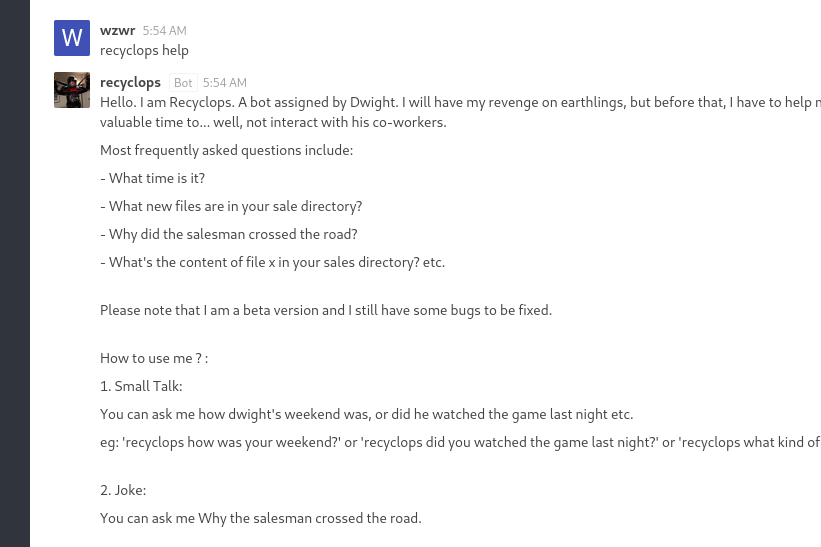Click the timestamp on recyclops's message
821x547 pixels.
225,83
